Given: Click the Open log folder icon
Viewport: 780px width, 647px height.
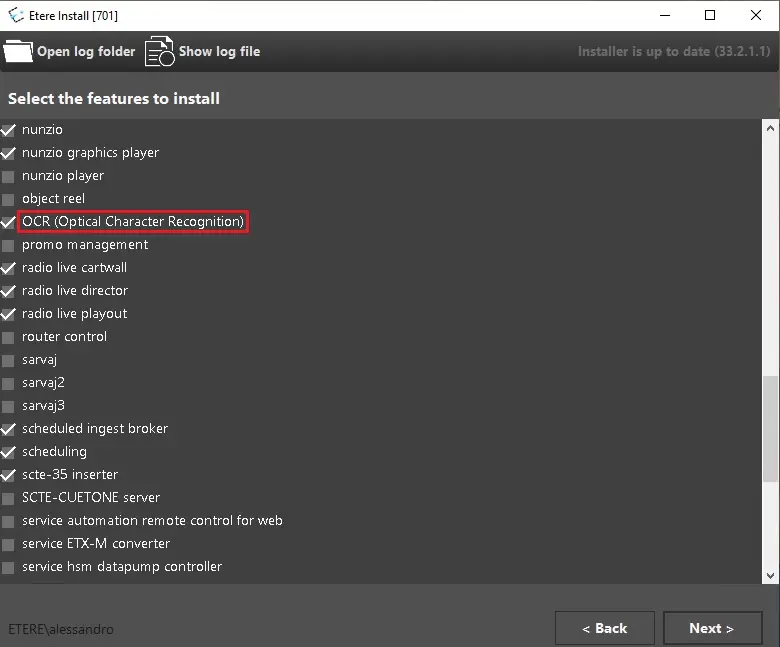Looking at the screenshot, I should pyautogui.click(x=18, y=51).
